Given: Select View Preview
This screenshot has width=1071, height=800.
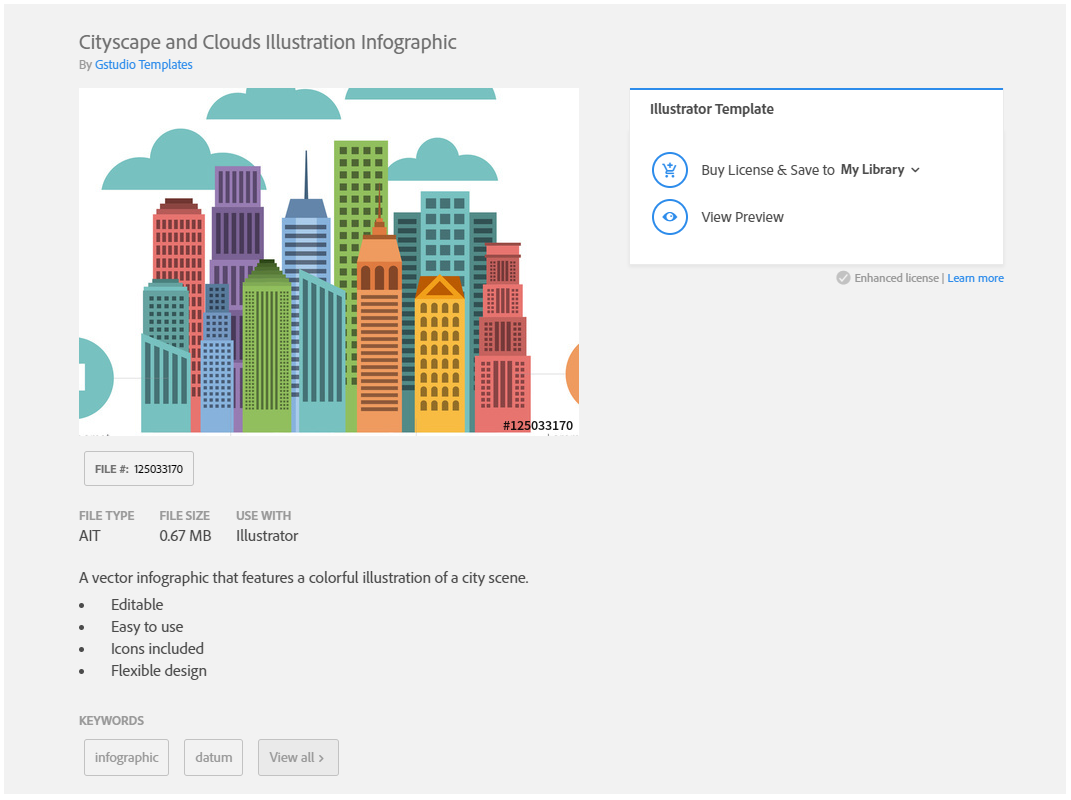Looking at the screenshot, I should [x=741, y=217].
